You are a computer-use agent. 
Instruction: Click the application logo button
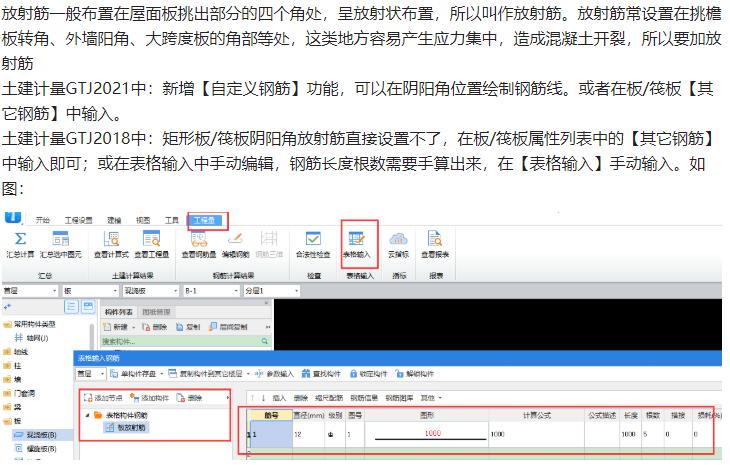pos(13,218)
